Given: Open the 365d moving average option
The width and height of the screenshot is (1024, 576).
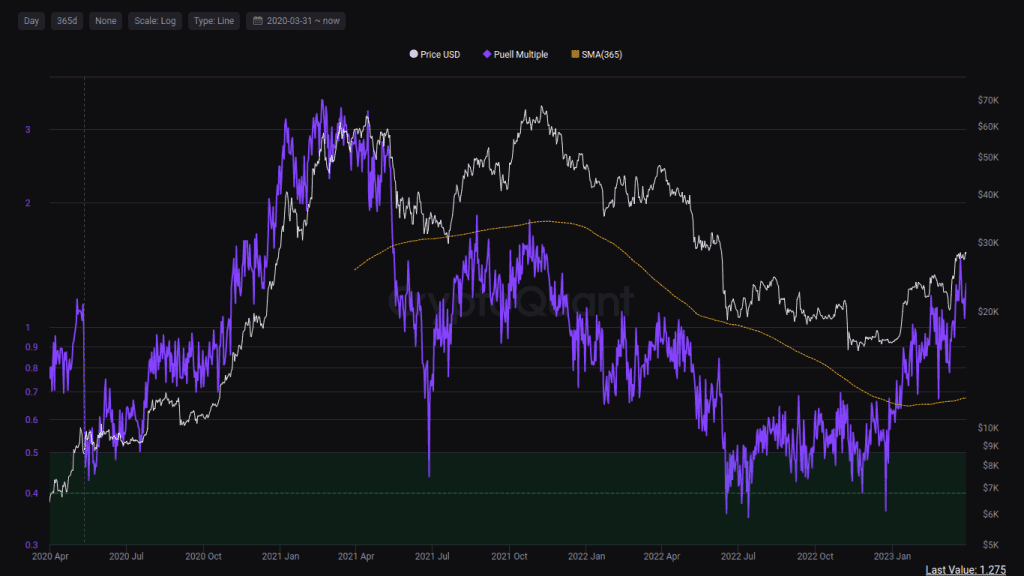Looking at the screenshot, I should point(66,21).
